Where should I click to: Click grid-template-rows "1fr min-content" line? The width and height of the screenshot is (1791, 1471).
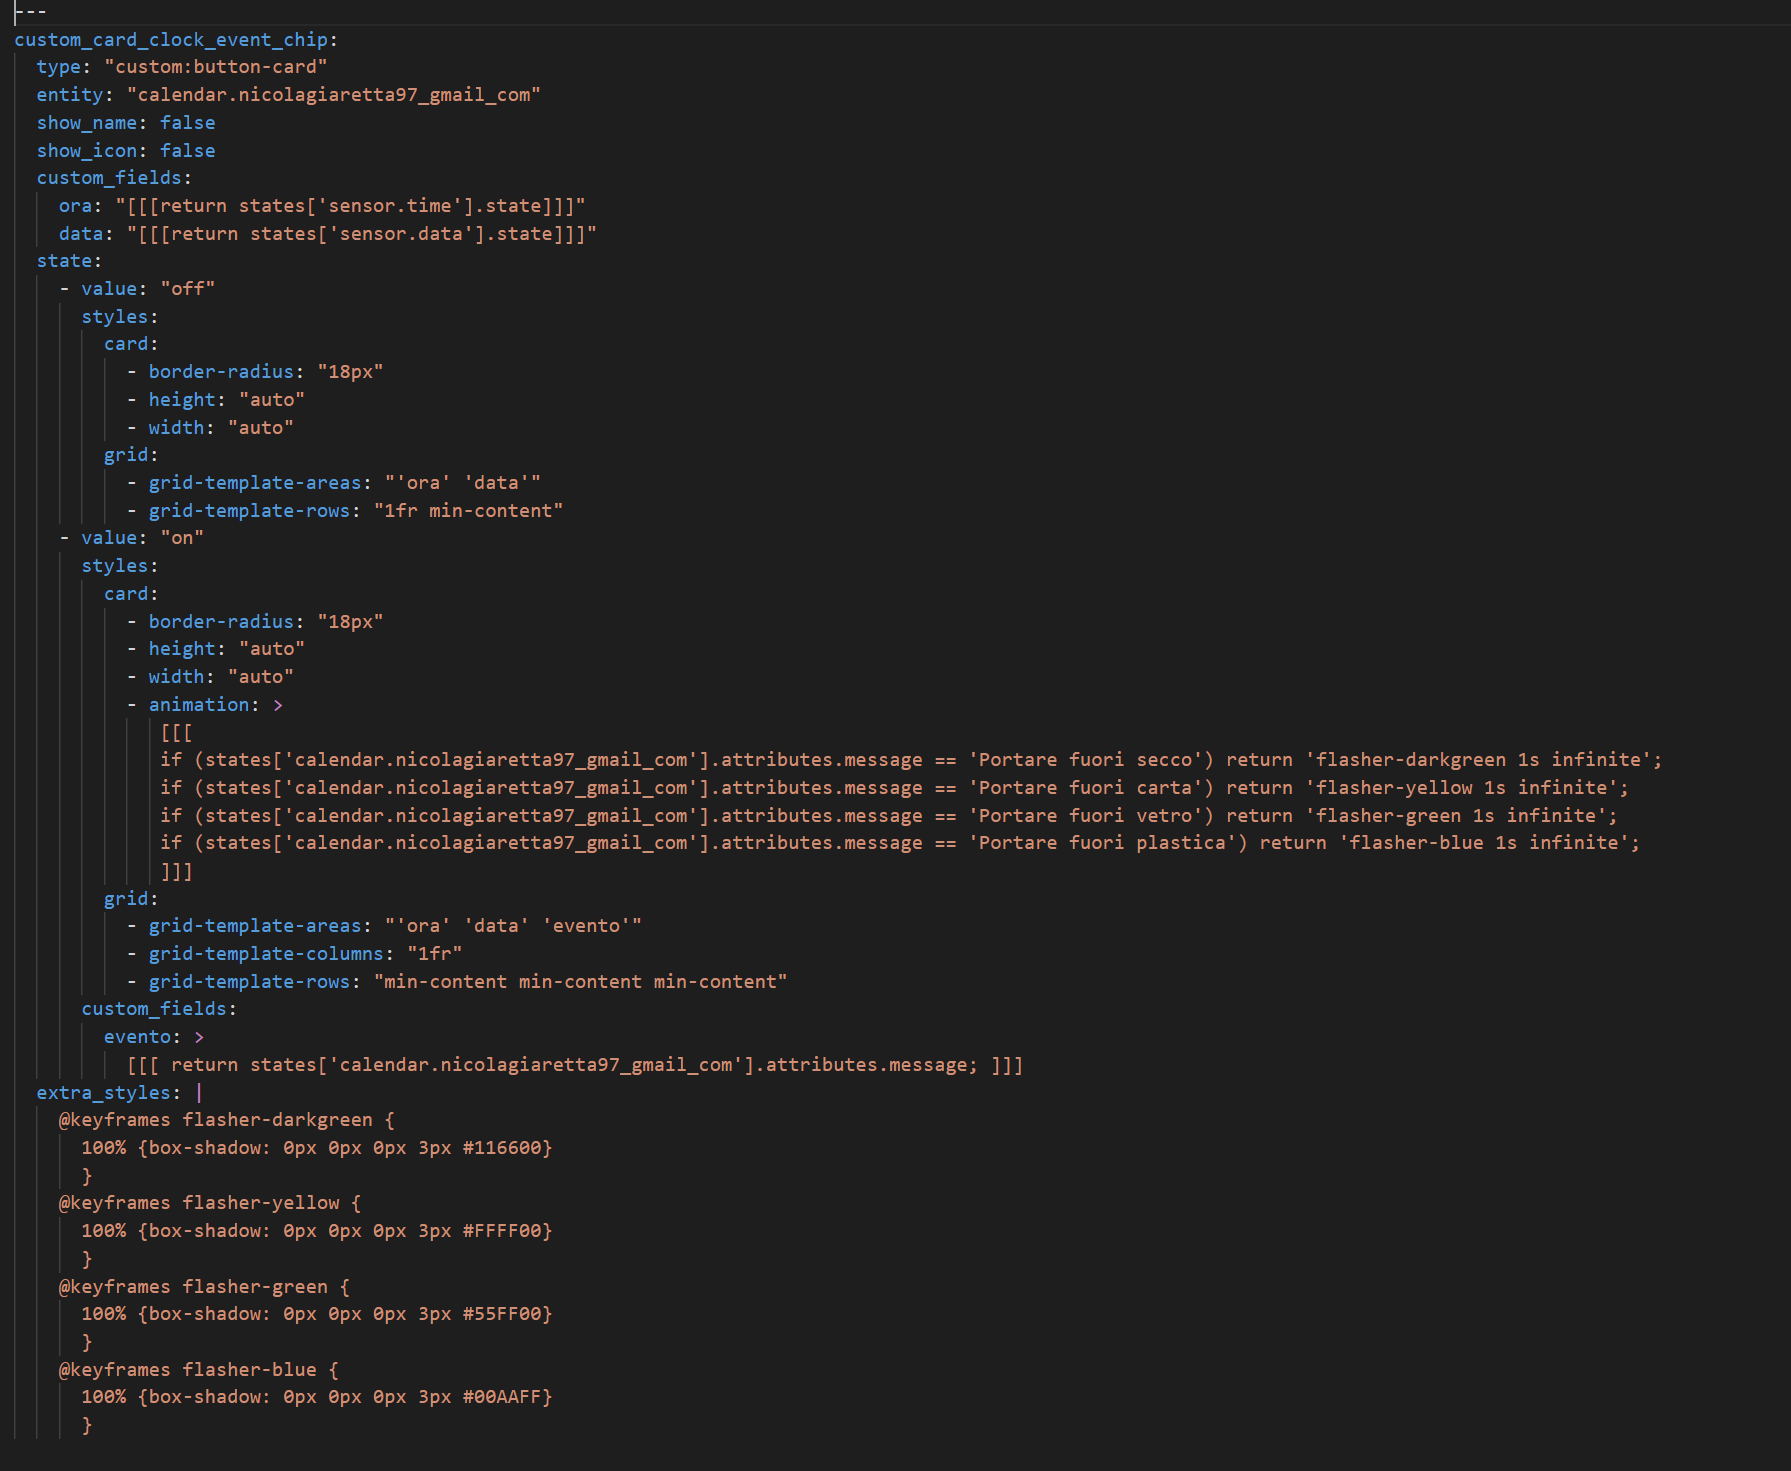click(x=345, y=511)
